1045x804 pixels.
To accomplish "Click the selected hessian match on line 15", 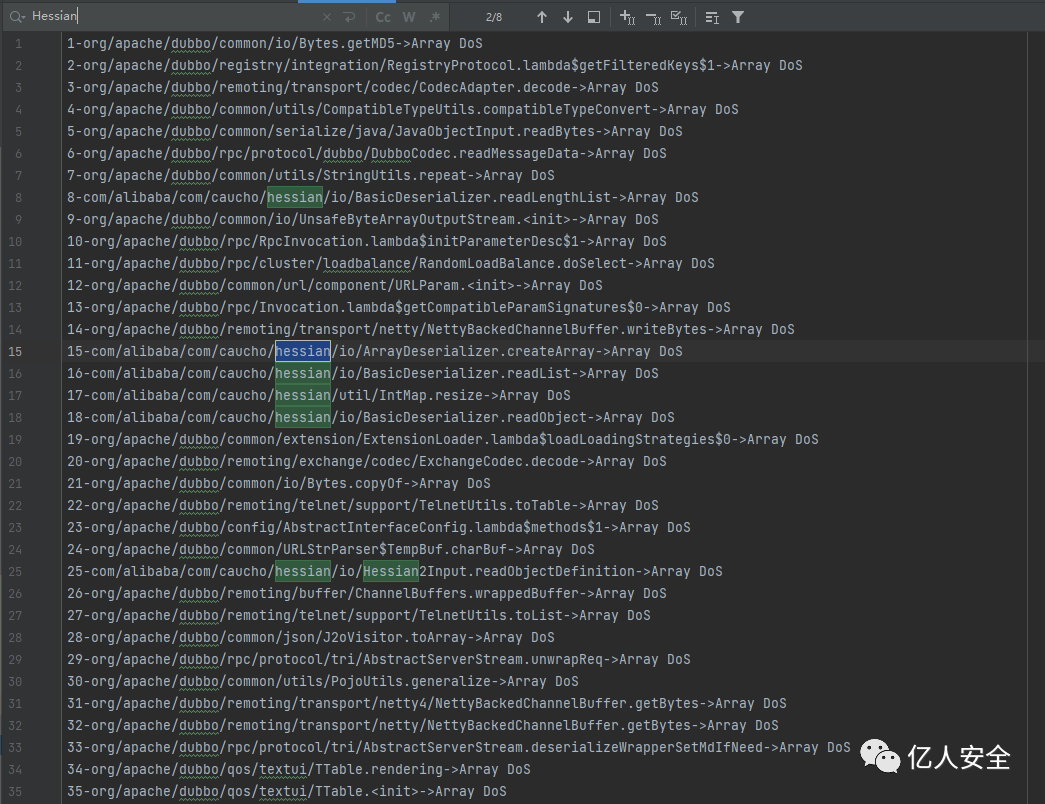I will point(303,351).
